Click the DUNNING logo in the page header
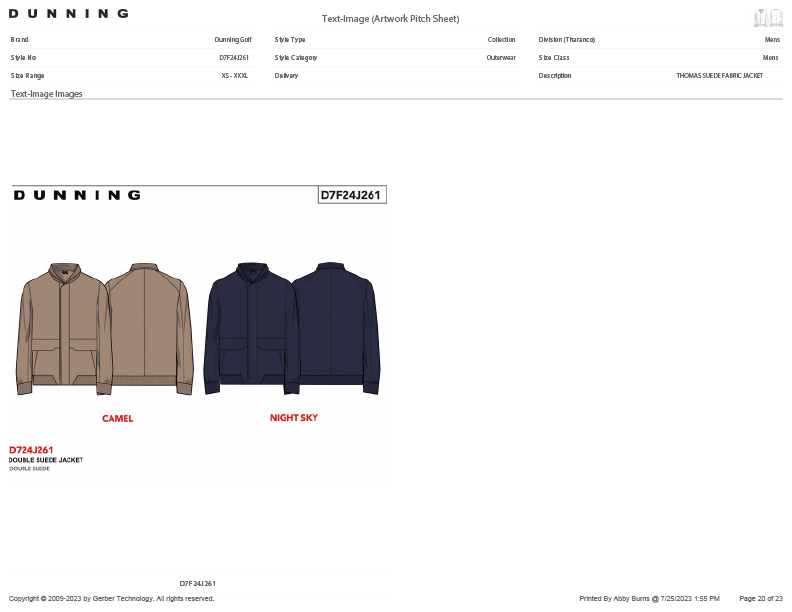Screen dimensions: 792x612 click(68, 14)
